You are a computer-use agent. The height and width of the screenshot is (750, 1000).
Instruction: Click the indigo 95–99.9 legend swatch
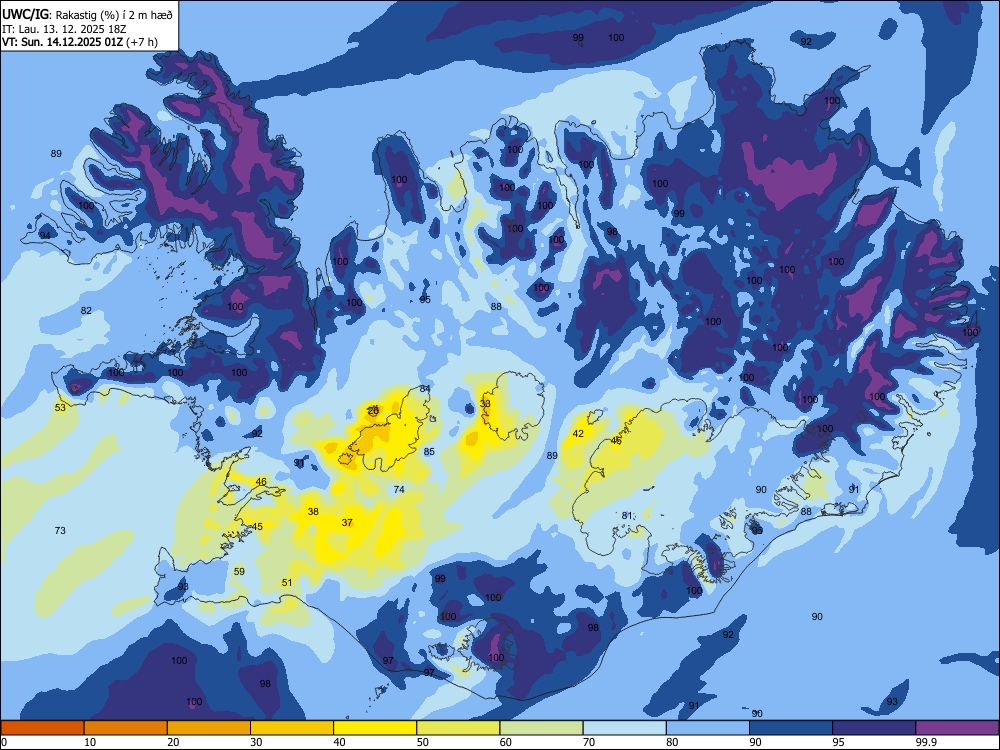click(874, 728)
